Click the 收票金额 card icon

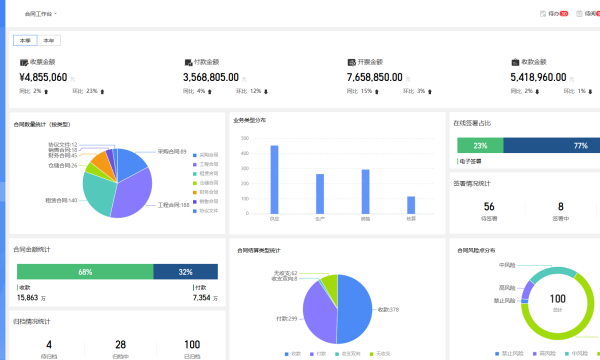24,62
